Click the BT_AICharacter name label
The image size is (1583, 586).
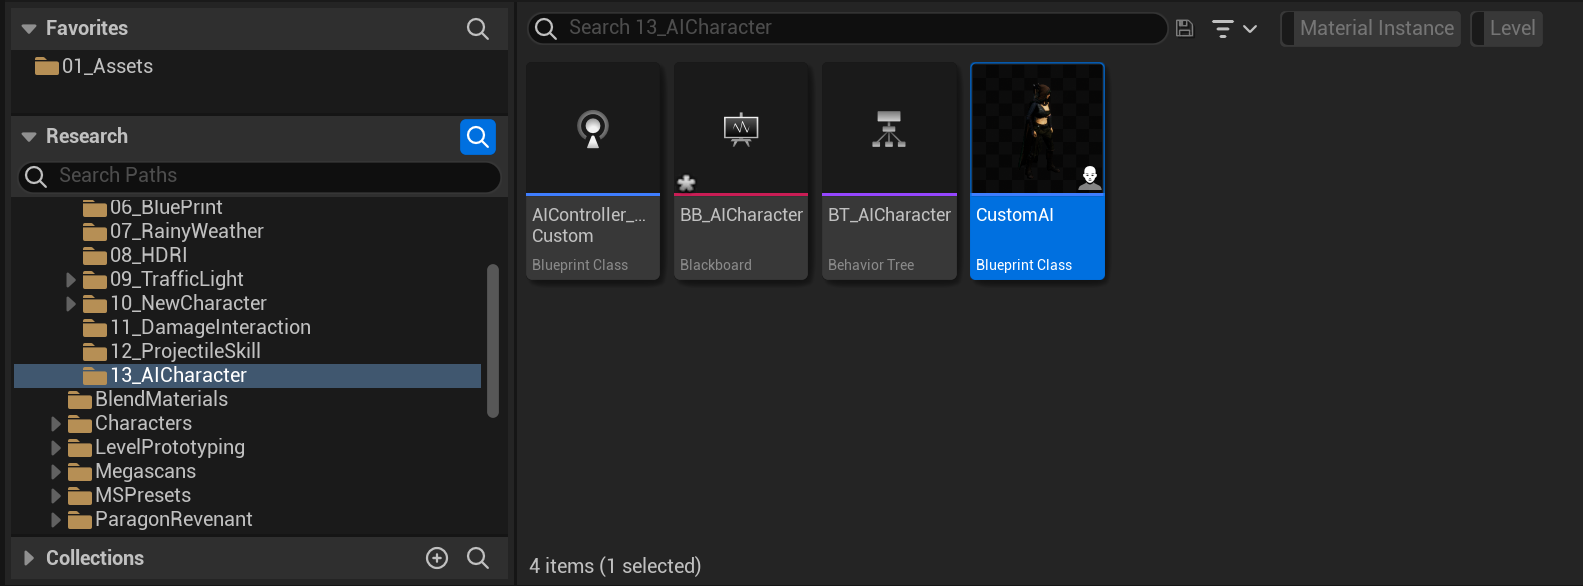pos(889,215)
